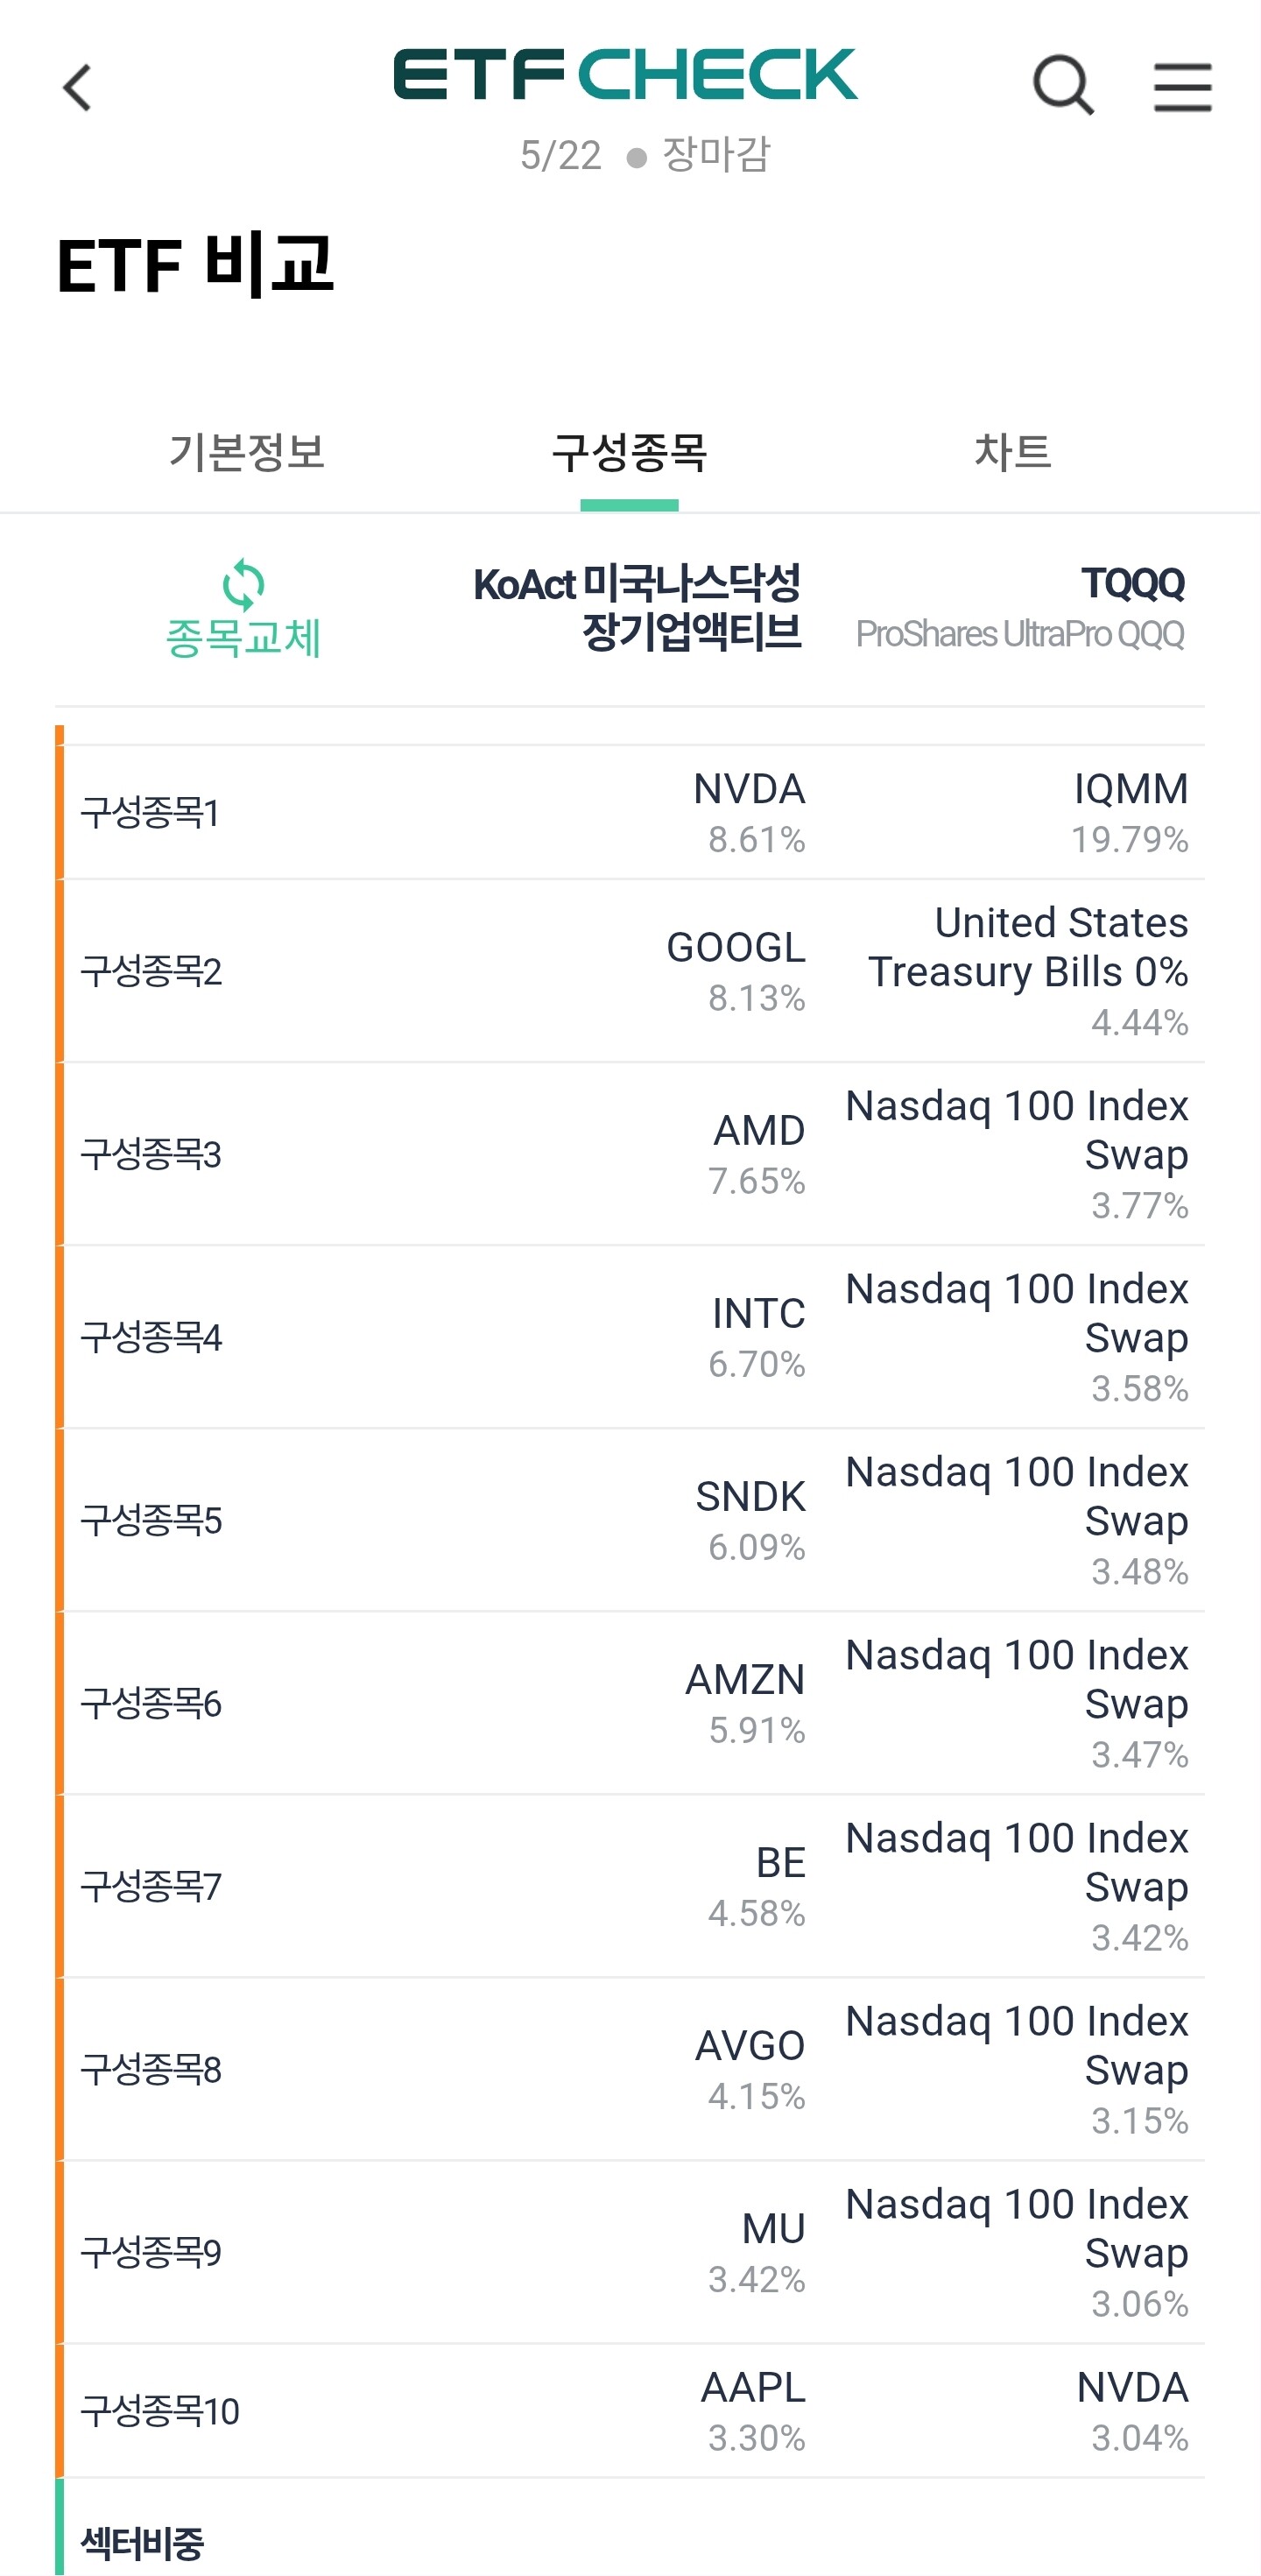Select the 구성종목 tab
Screen dimensions: 1261x2576
[630, 452]
